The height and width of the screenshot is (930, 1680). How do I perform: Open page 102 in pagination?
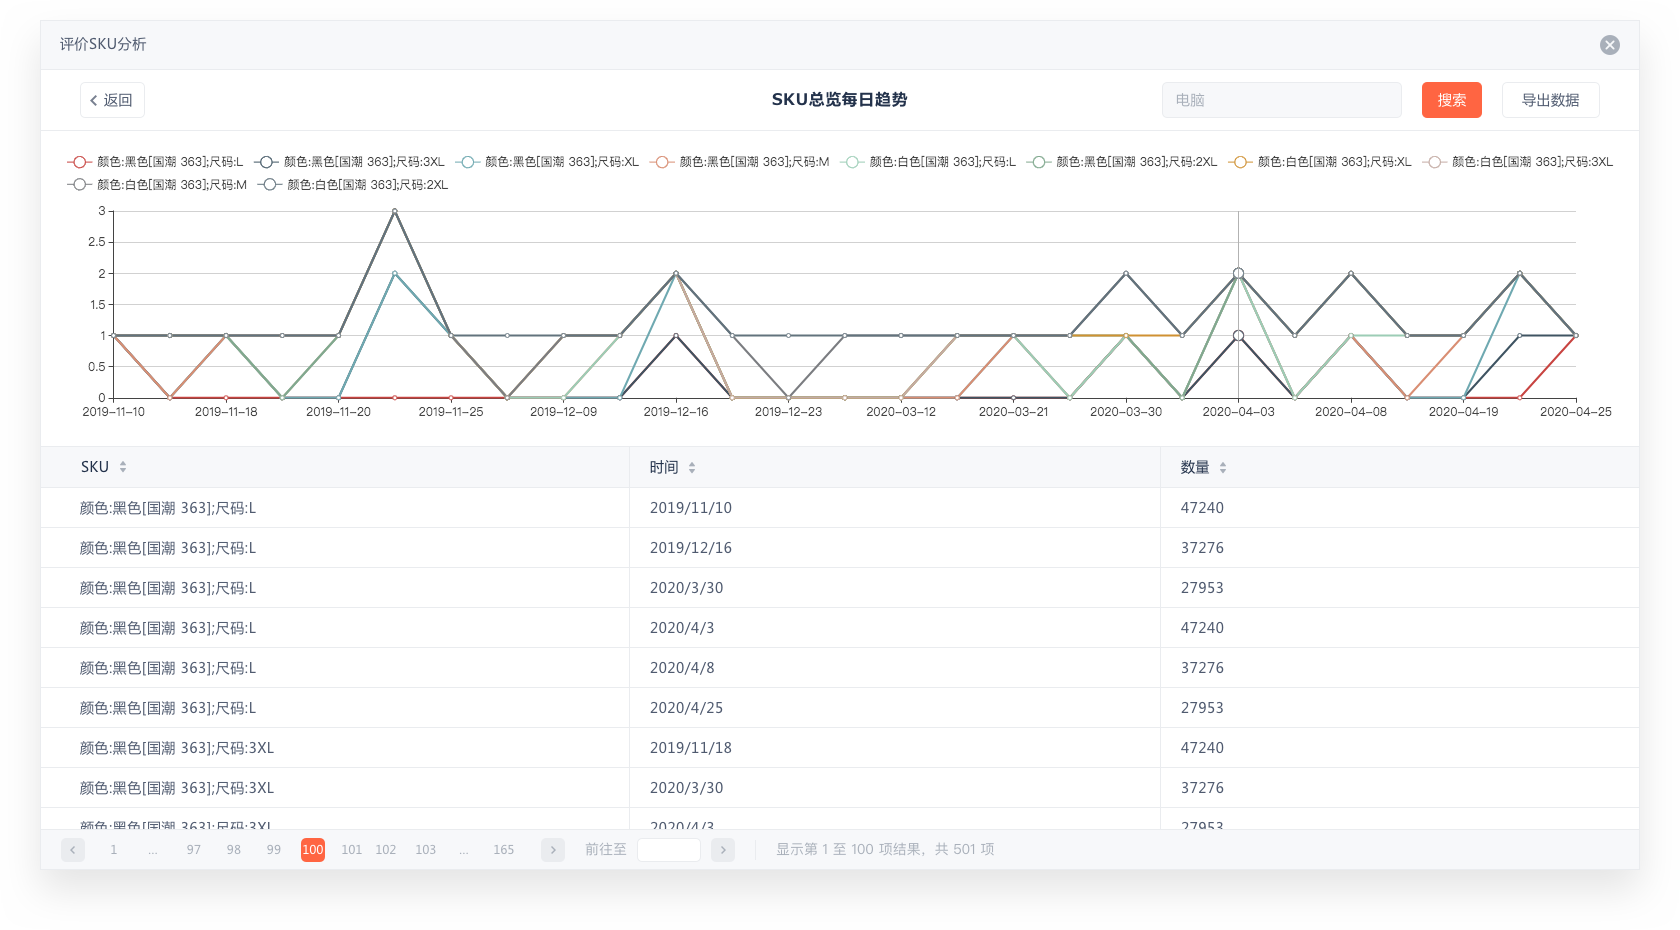point(386,850)
